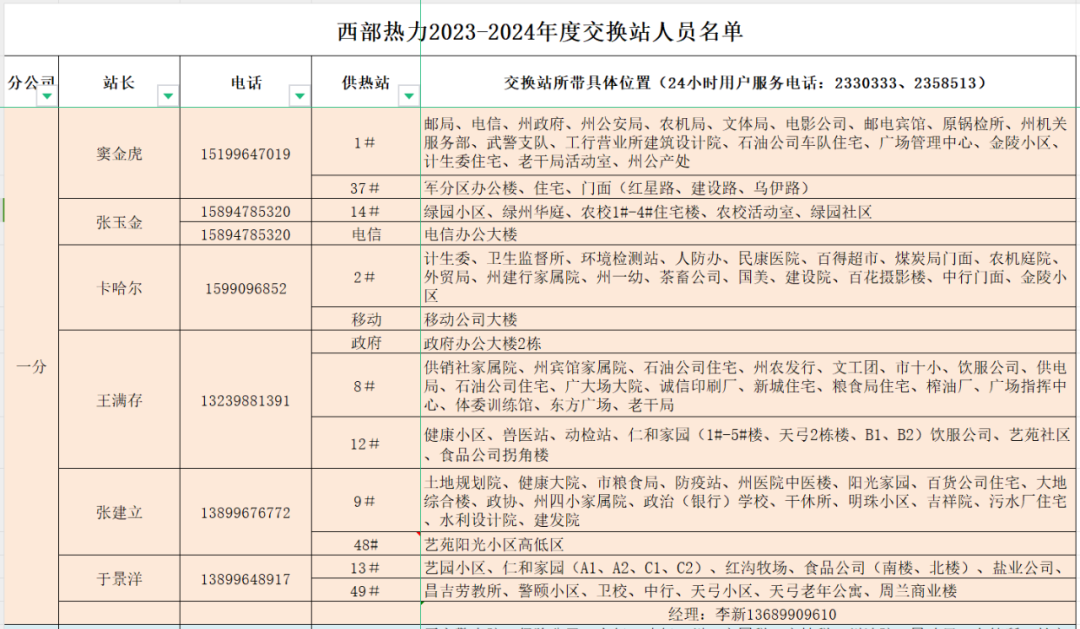Select the 交换站所带具体位置 header cell
Screen dimensions: 1080x629
pos(748,82)
